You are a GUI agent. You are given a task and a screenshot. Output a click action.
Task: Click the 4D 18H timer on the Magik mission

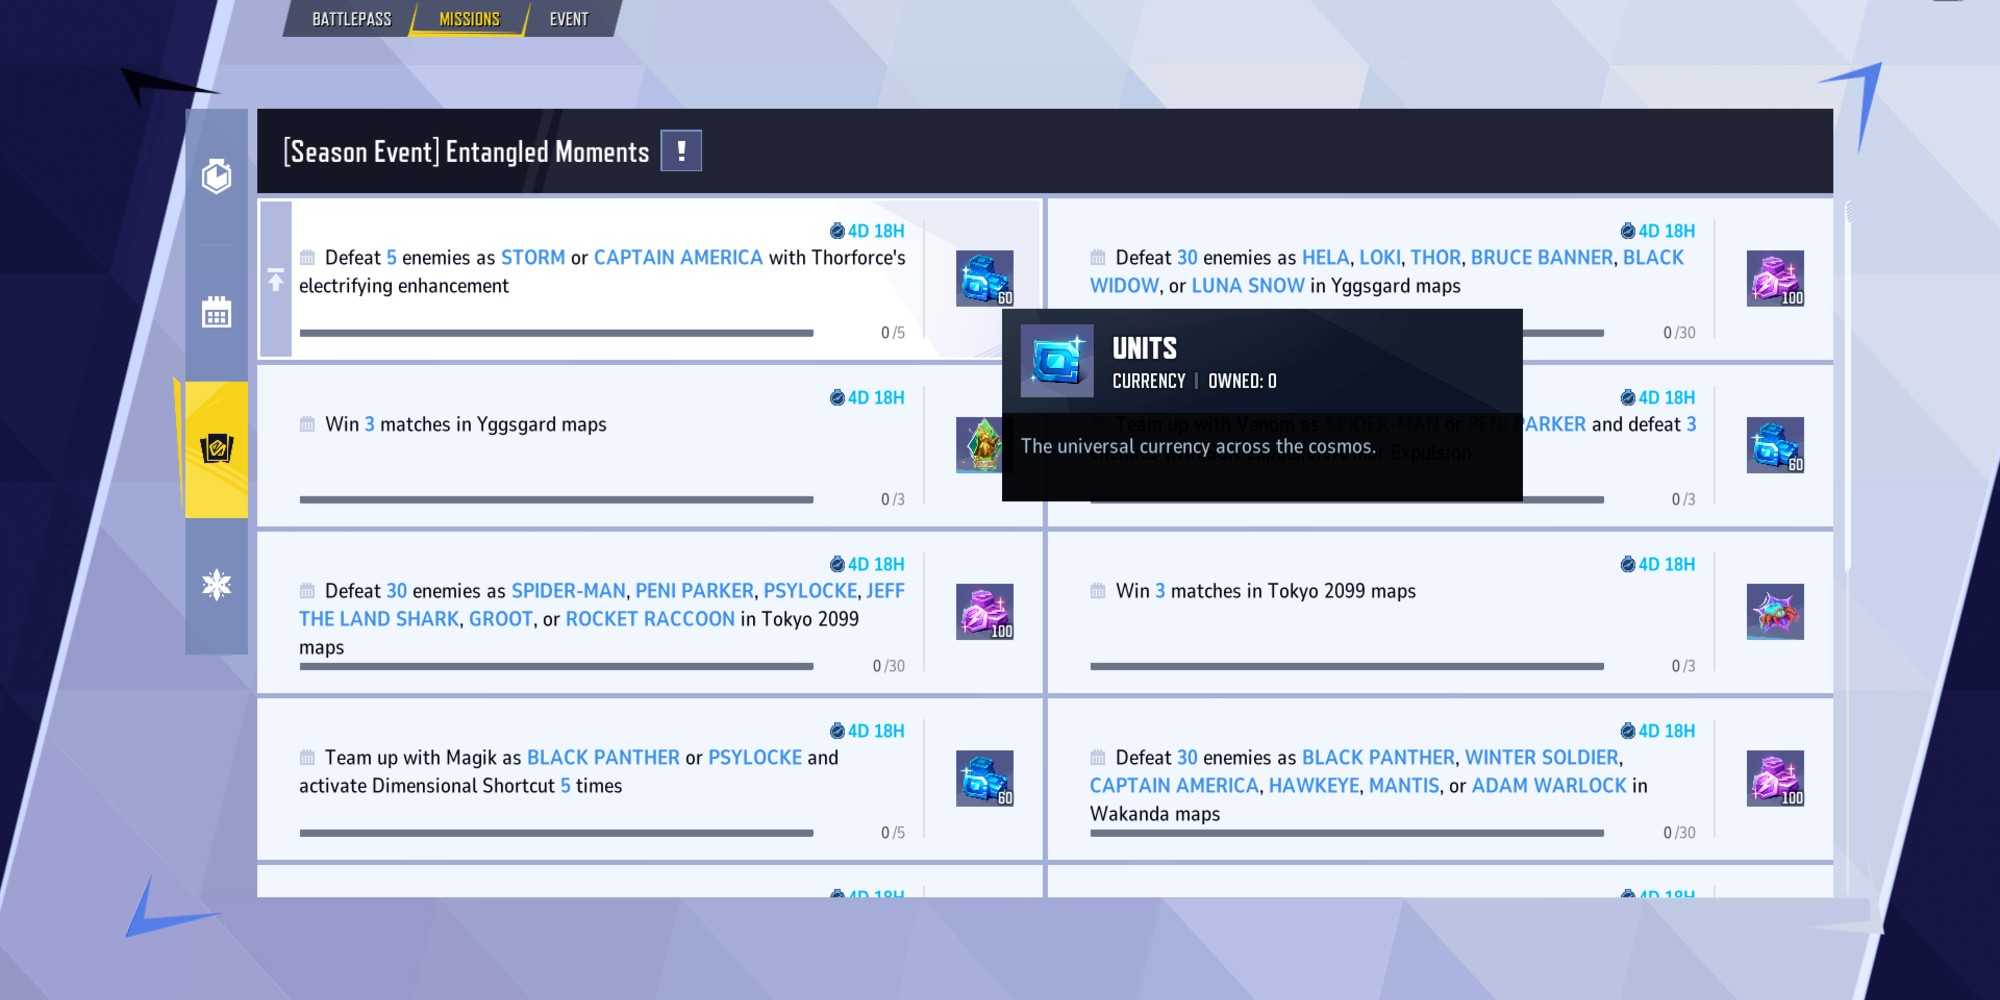(867, 731)
